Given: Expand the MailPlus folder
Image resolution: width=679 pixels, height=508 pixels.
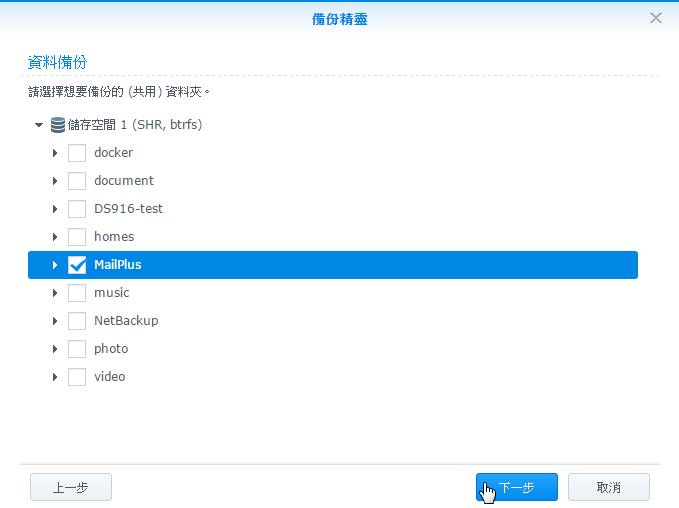Looking at the screenshot, I should click(55, 265).
